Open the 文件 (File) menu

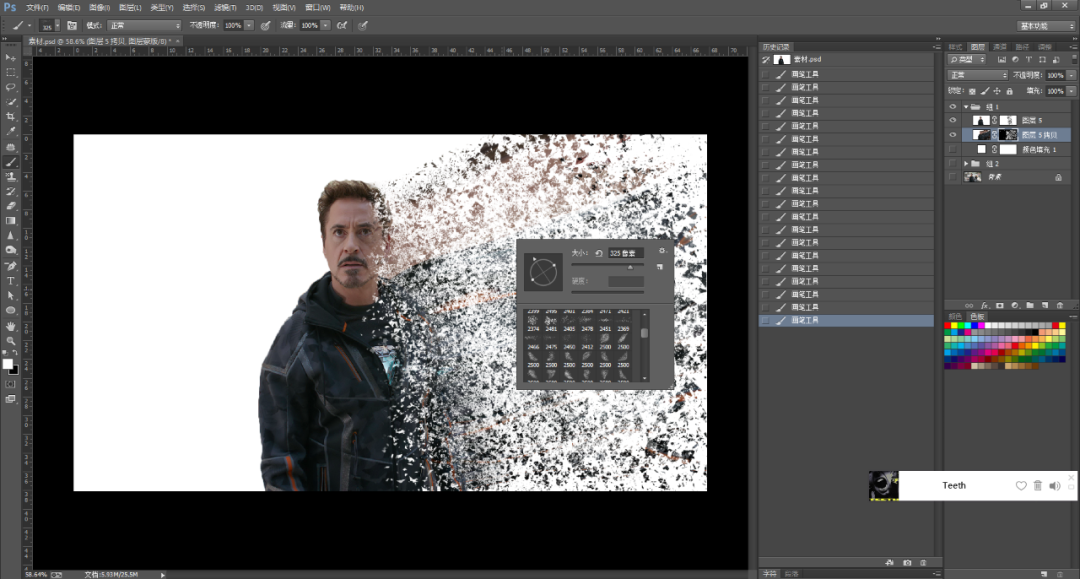coord(37,8)
